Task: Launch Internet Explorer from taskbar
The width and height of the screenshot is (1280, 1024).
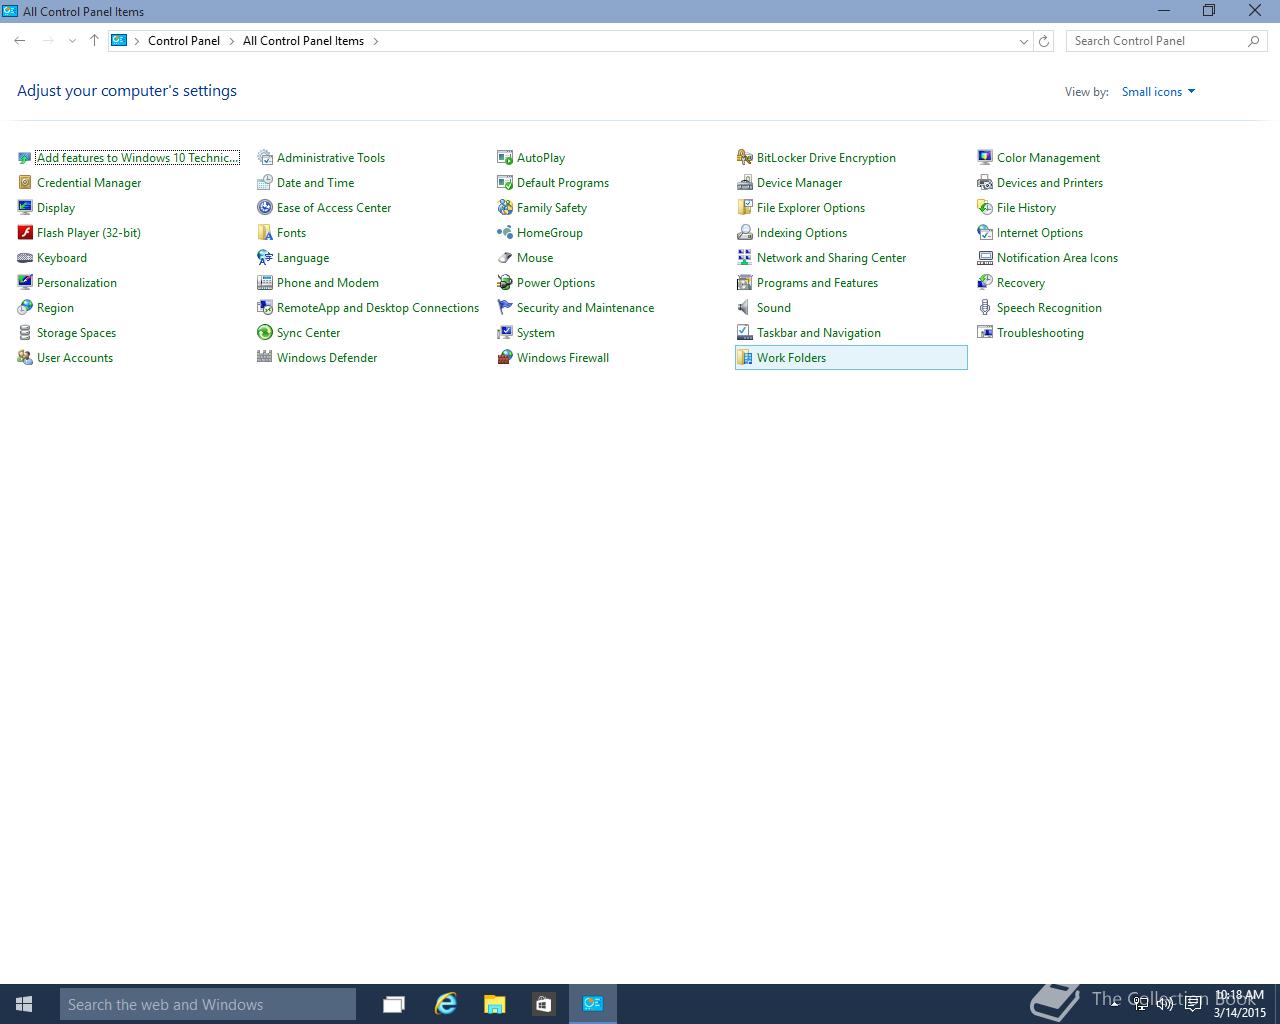Action: tap(445, 1004)
